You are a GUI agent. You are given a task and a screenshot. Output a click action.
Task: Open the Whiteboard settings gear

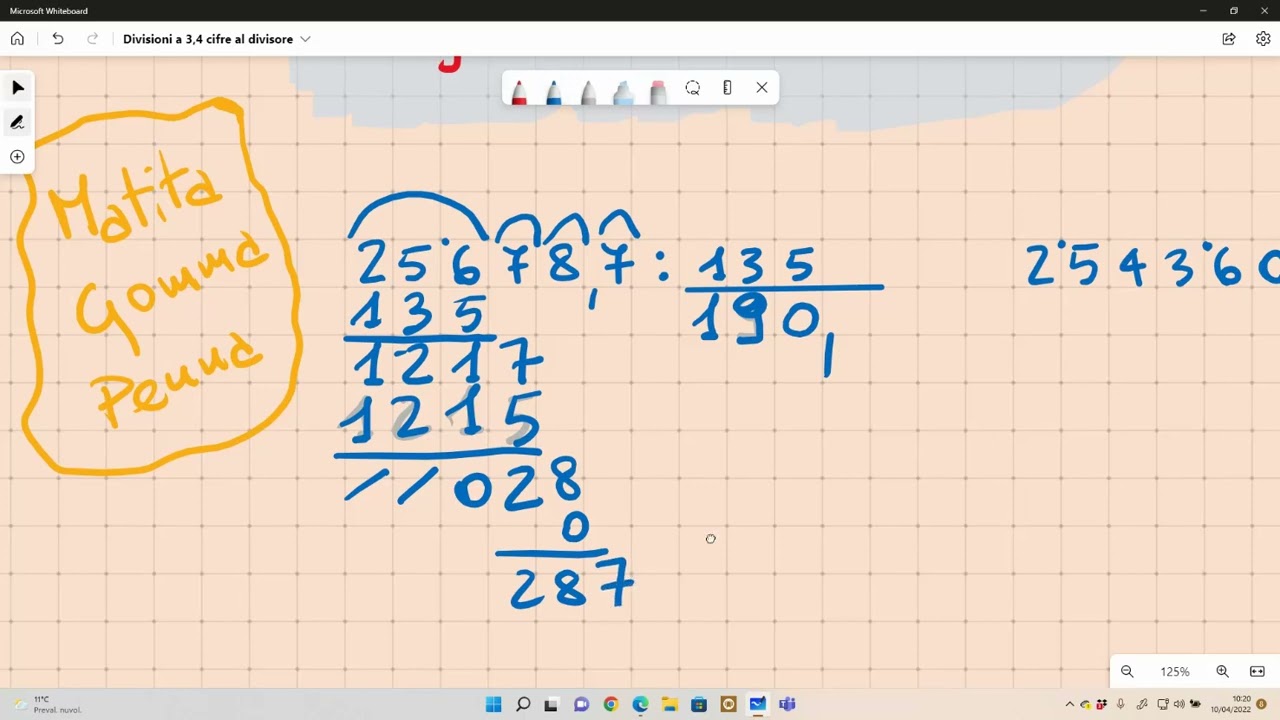pos(1263,39)
